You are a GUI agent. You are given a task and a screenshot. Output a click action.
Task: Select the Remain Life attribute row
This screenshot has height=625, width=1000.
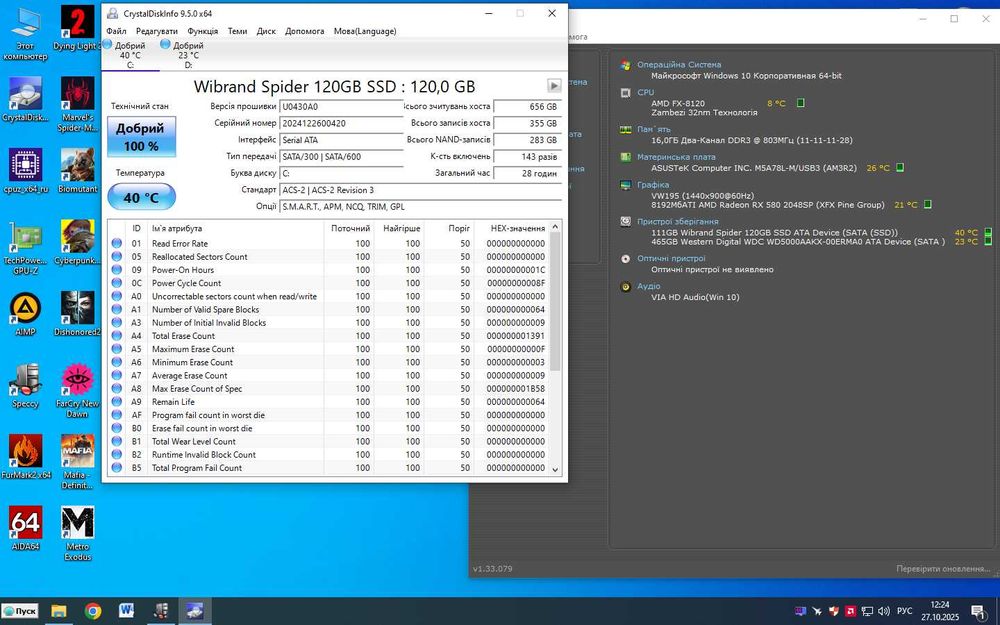329,402
